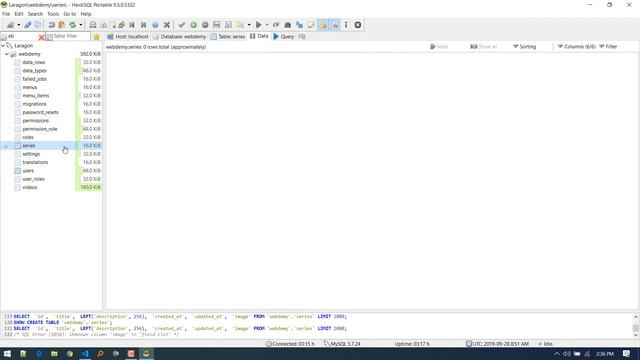
Task: Jump to last row icon
Action: coord(143,25)
